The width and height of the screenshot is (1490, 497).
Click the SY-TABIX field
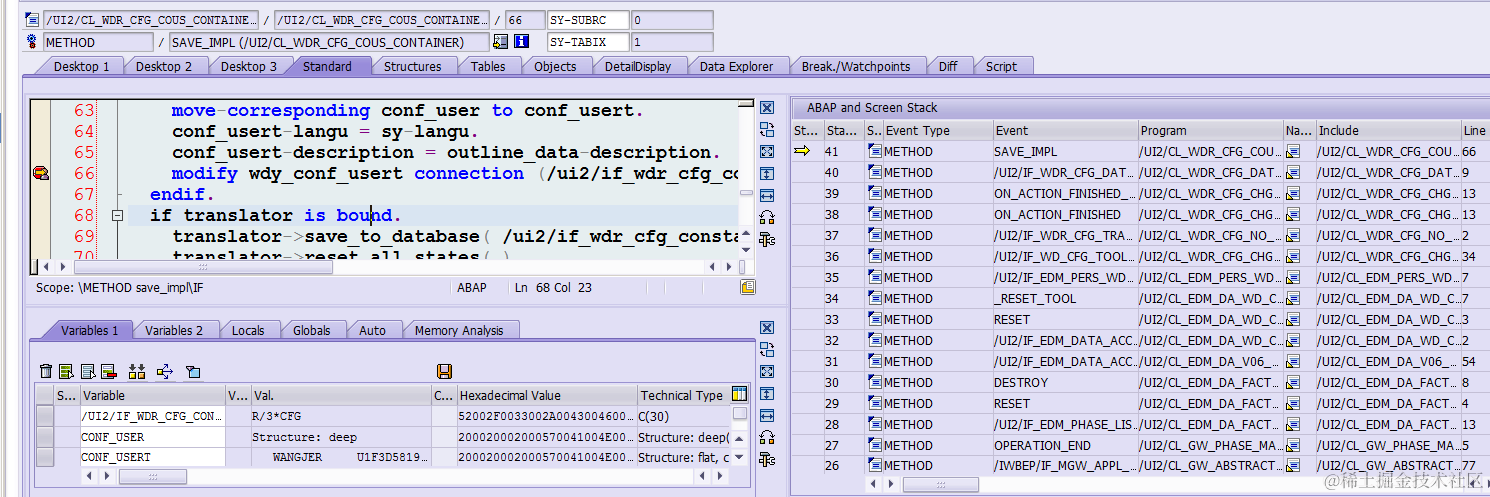click(588, 42)
